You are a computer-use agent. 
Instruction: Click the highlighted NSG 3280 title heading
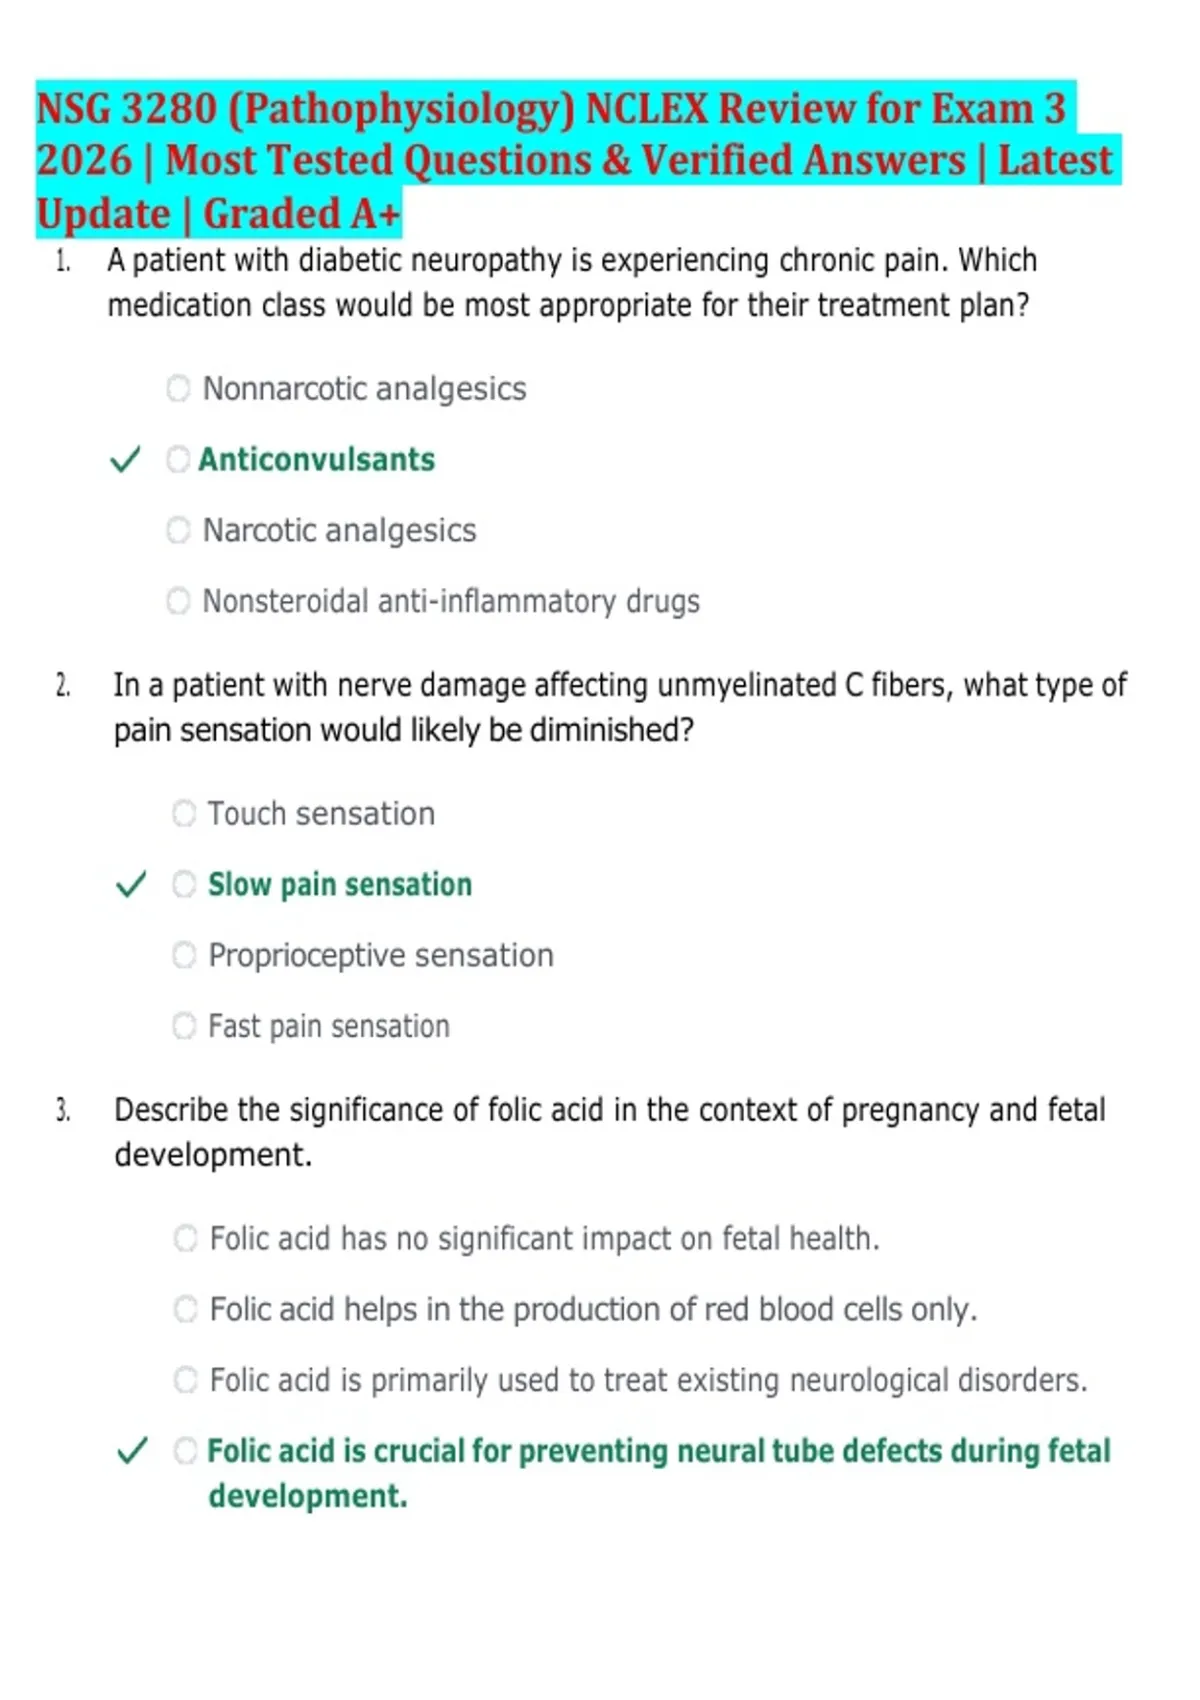pyautogui.click(x=578, y=160)
